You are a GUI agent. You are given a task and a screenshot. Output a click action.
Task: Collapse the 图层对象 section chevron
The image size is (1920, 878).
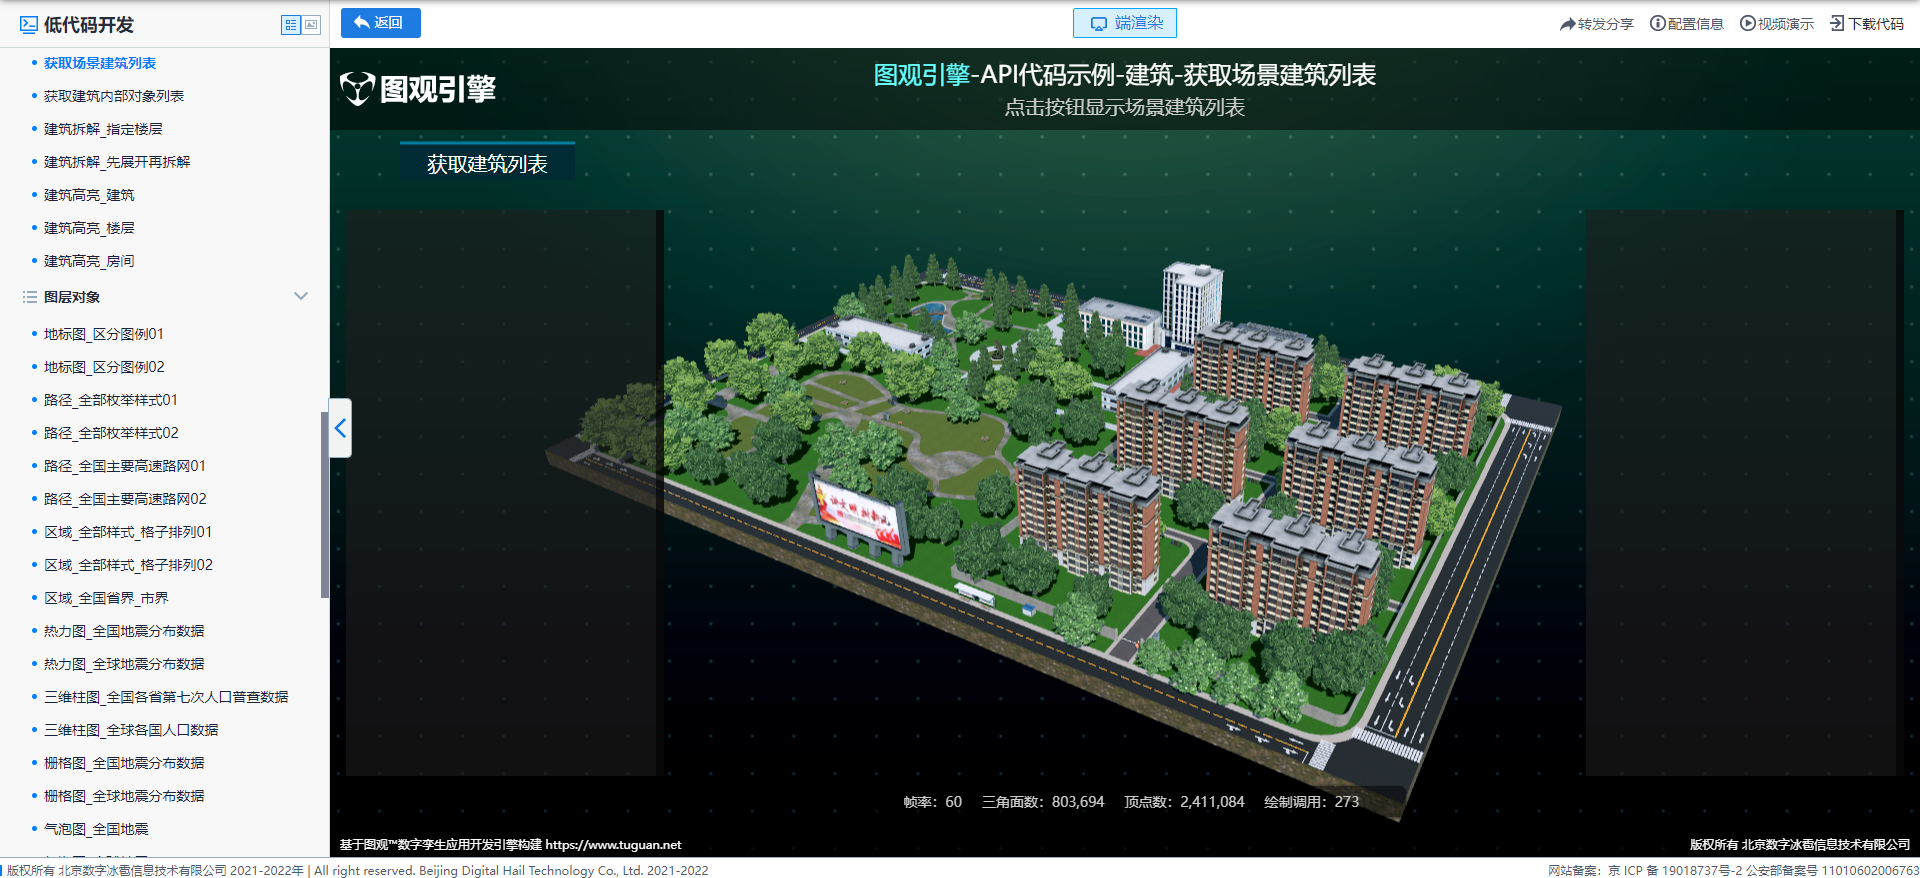click(301, 296)
